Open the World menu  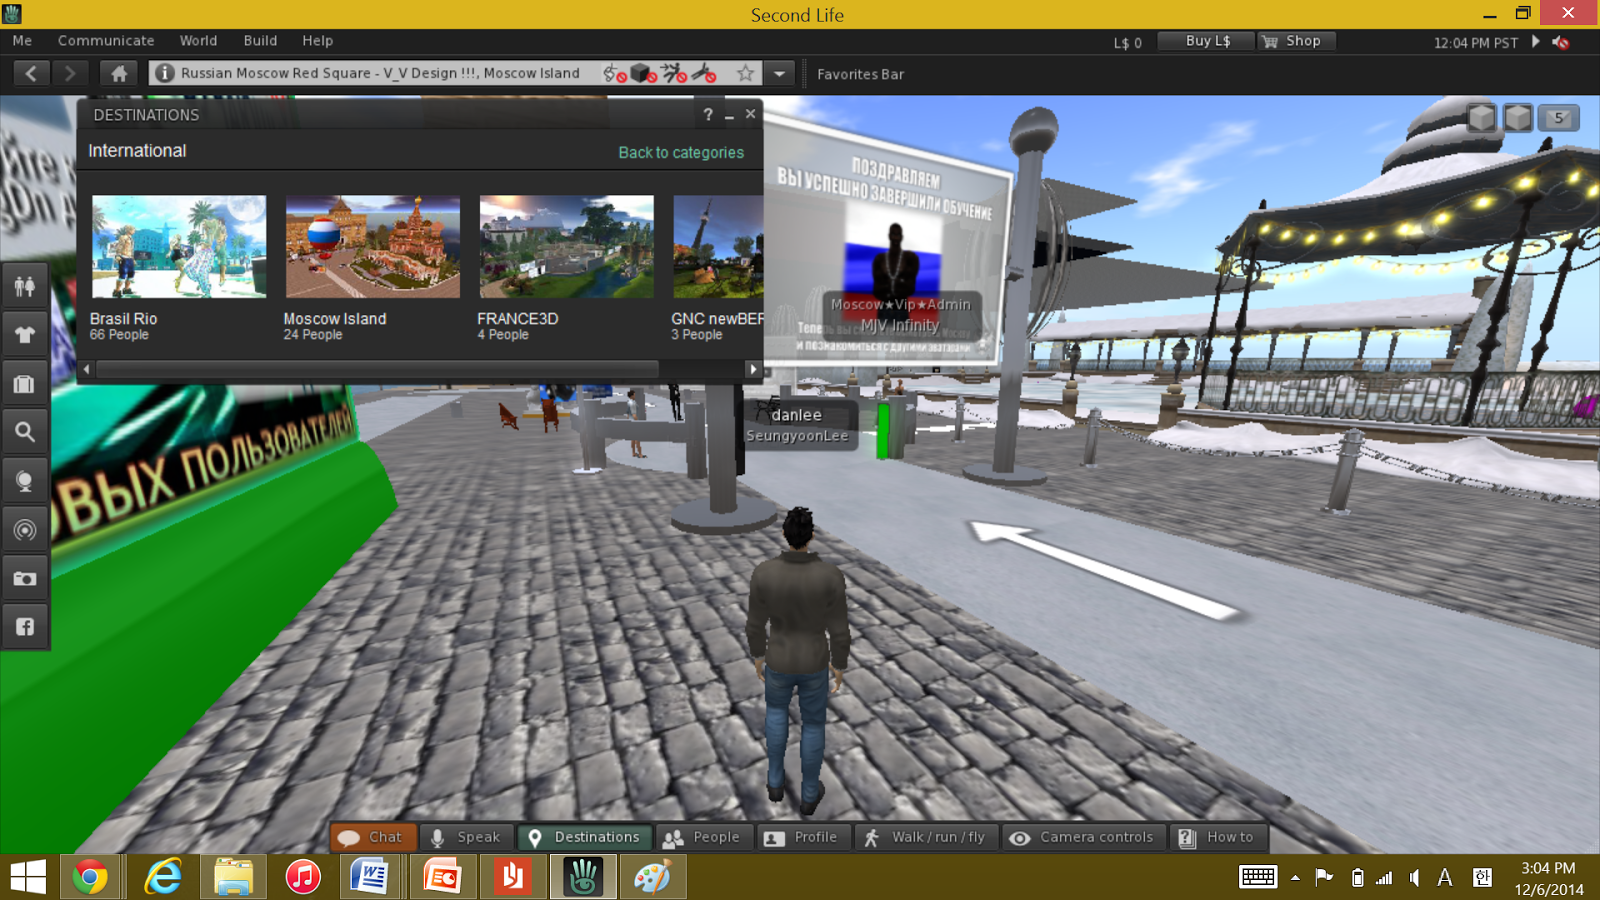[x=198, y=41]
